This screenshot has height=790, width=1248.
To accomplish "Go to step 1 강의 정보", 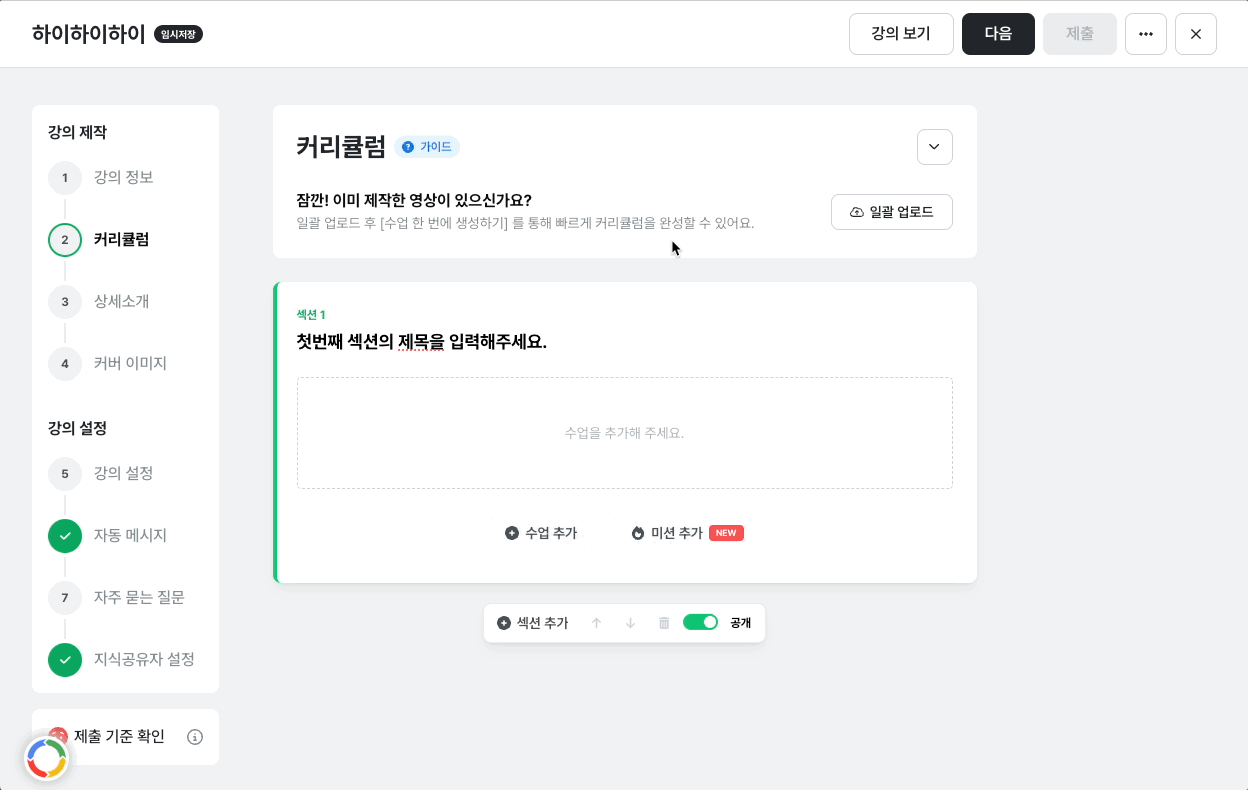I will tap(100, 178).
